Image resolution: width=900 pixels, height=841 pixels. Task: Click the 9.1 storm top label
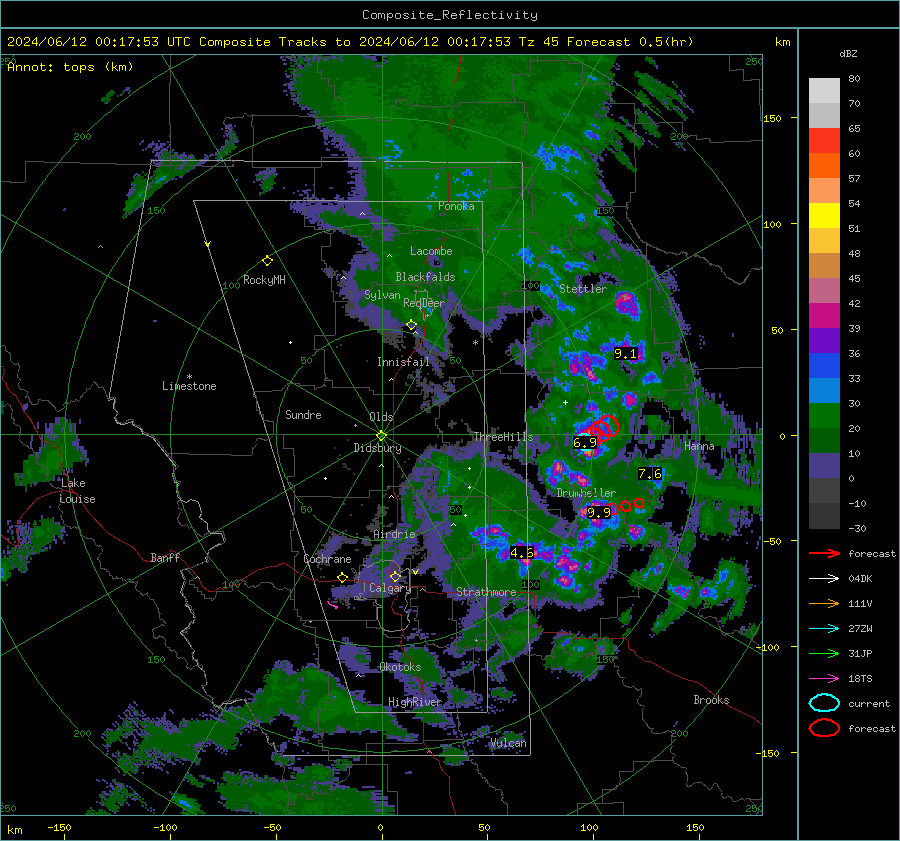coord(626,354)
